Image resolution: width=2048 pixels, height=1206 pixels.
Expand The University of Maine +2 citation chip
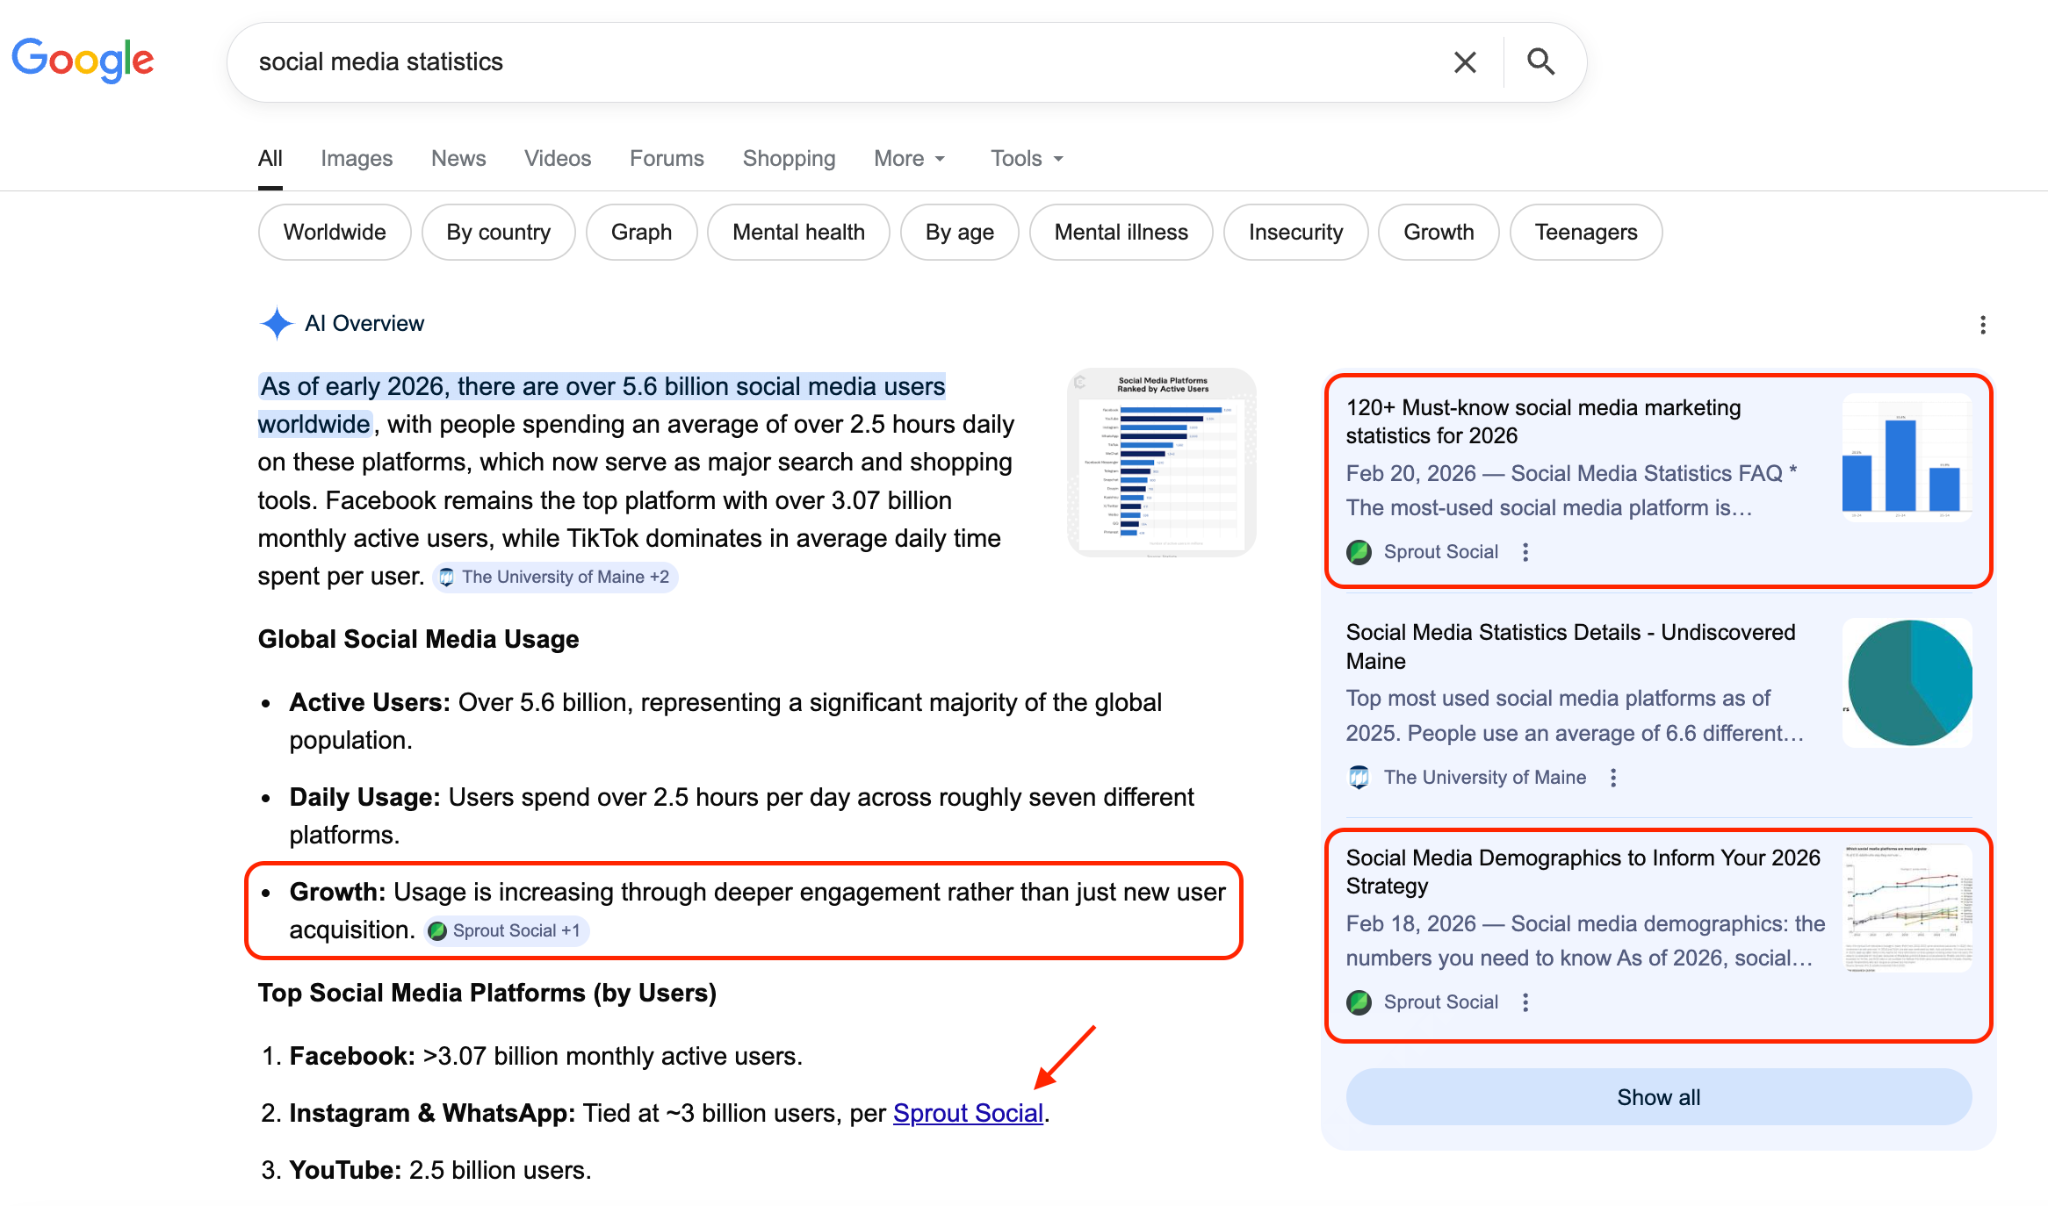click(556, 577)
